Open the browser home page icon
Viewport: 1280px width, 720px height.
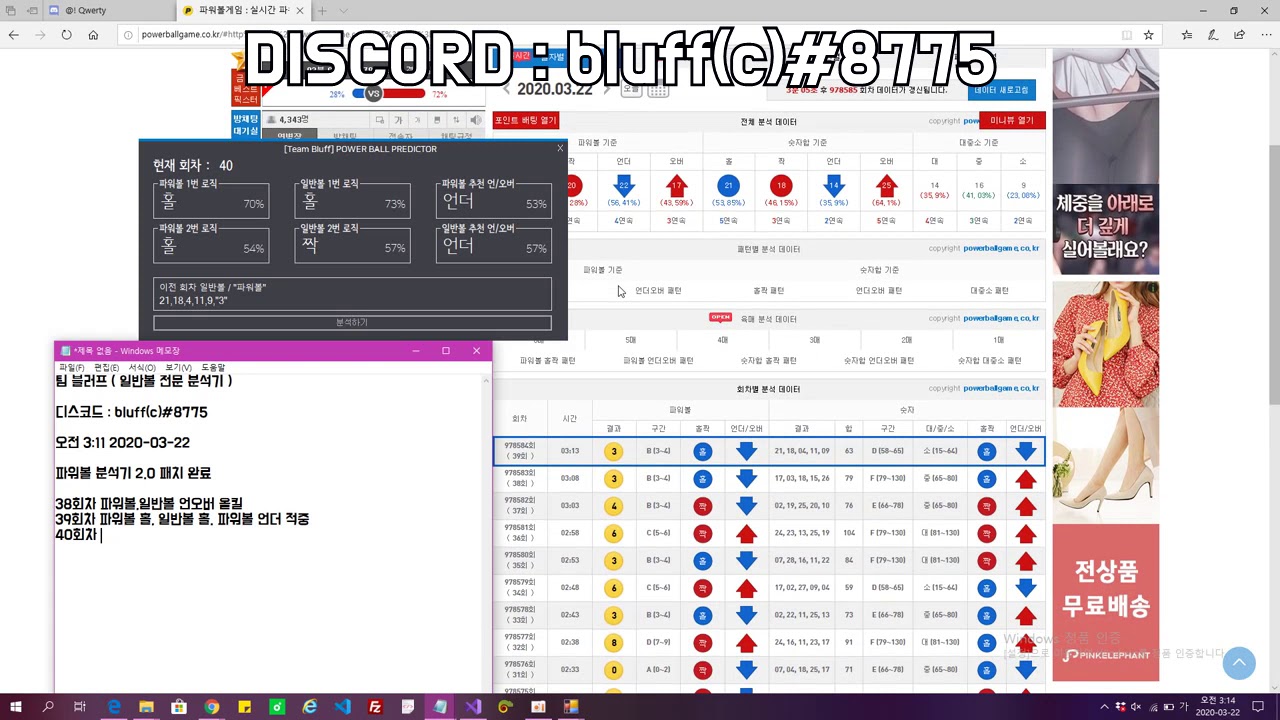click(93, 35)
